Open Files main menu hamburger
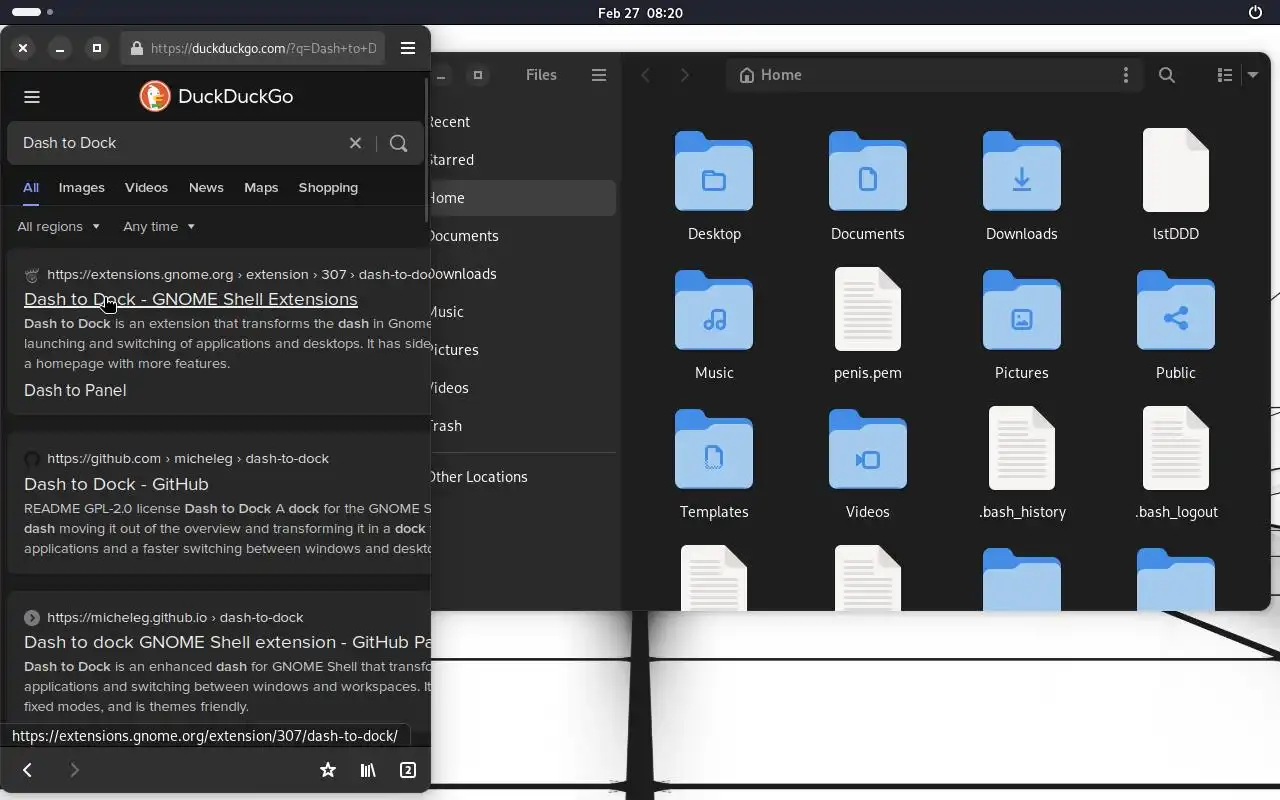Screen dimensions: 1280x800 click(x=599, y=75)
